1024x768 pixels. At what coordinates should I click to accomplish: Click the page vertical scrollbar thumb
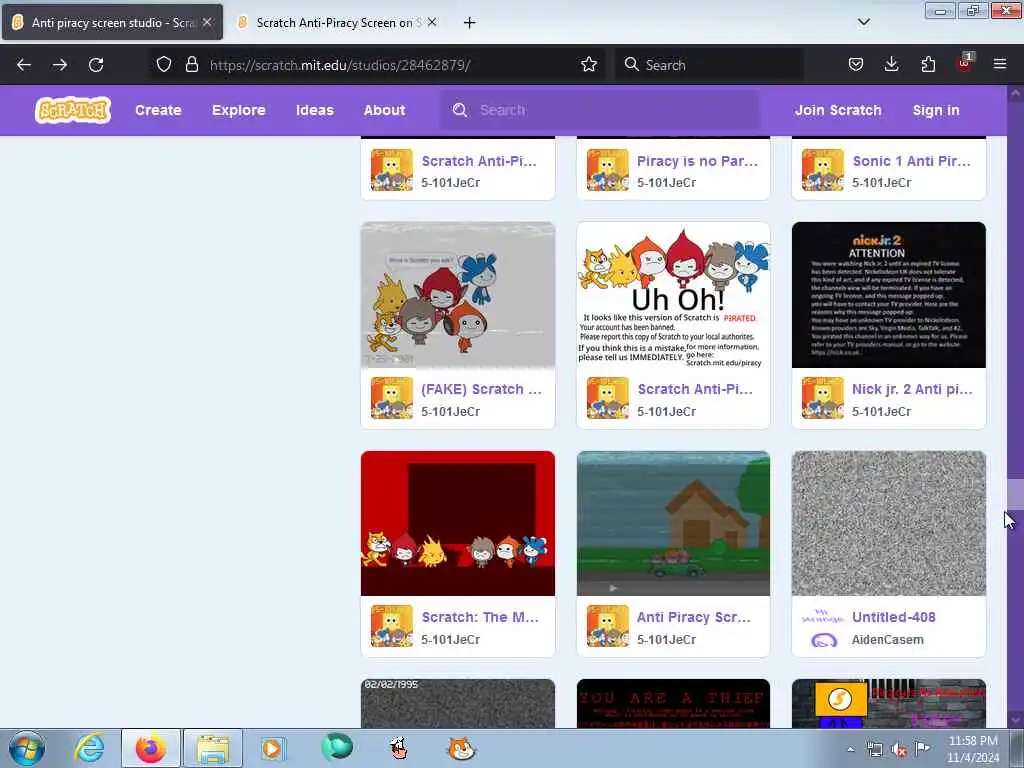coord(1015,494)
